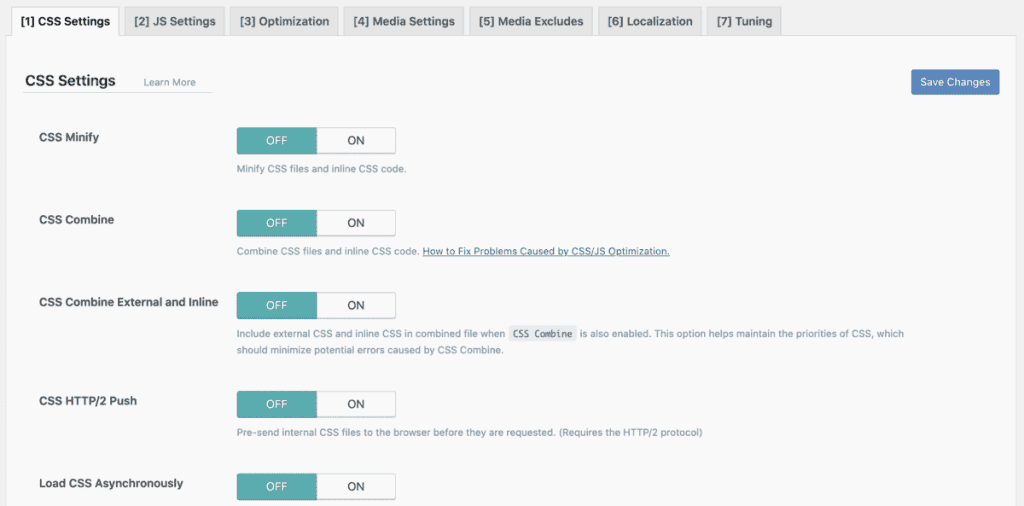Open the [3] Optimization tab
The width and height of the screenshot is (1024, 506).
click(284, 22)
